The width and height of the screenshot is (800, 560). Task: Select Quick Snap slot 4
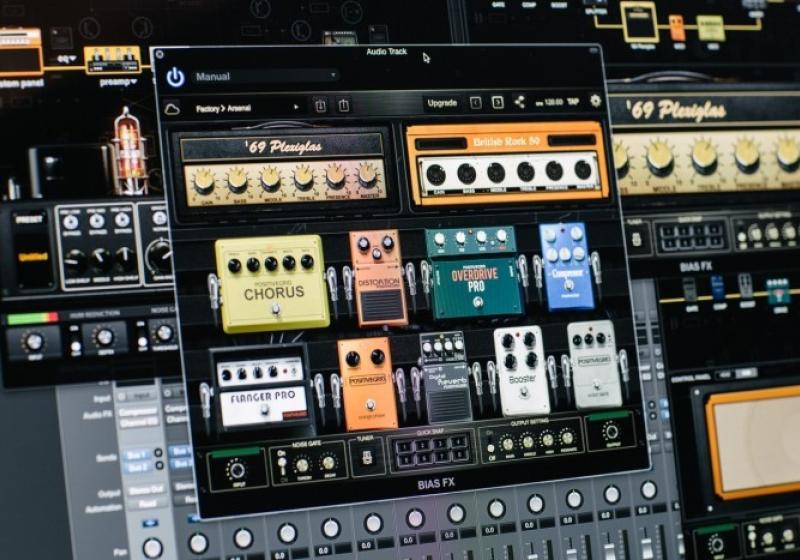point(459,442)
